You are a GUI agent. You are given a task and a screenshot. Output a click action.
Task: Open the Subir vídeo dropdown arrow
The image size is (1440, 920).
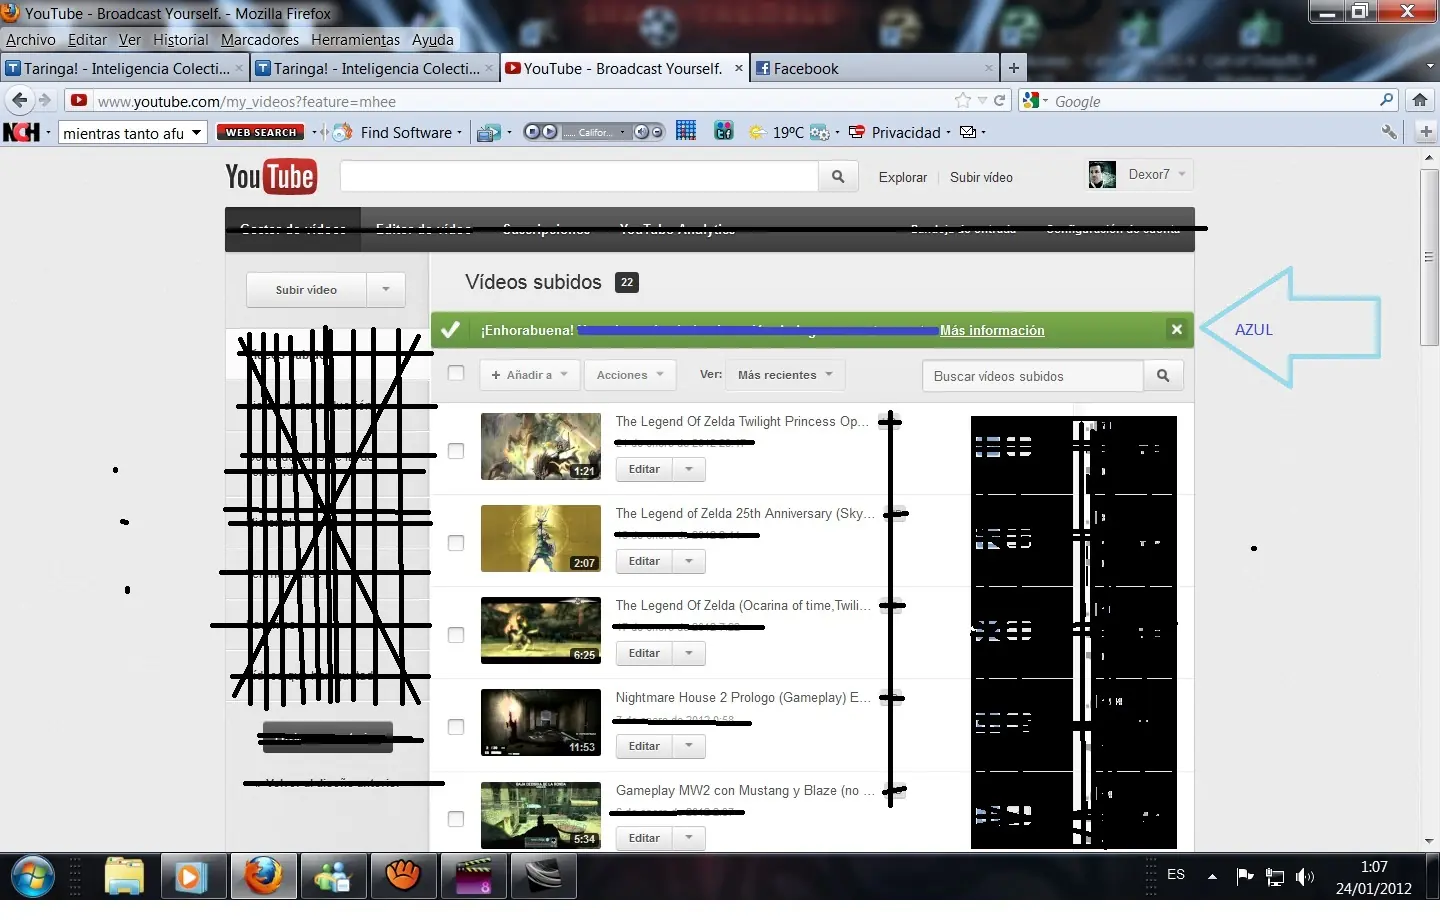(386, 290)
